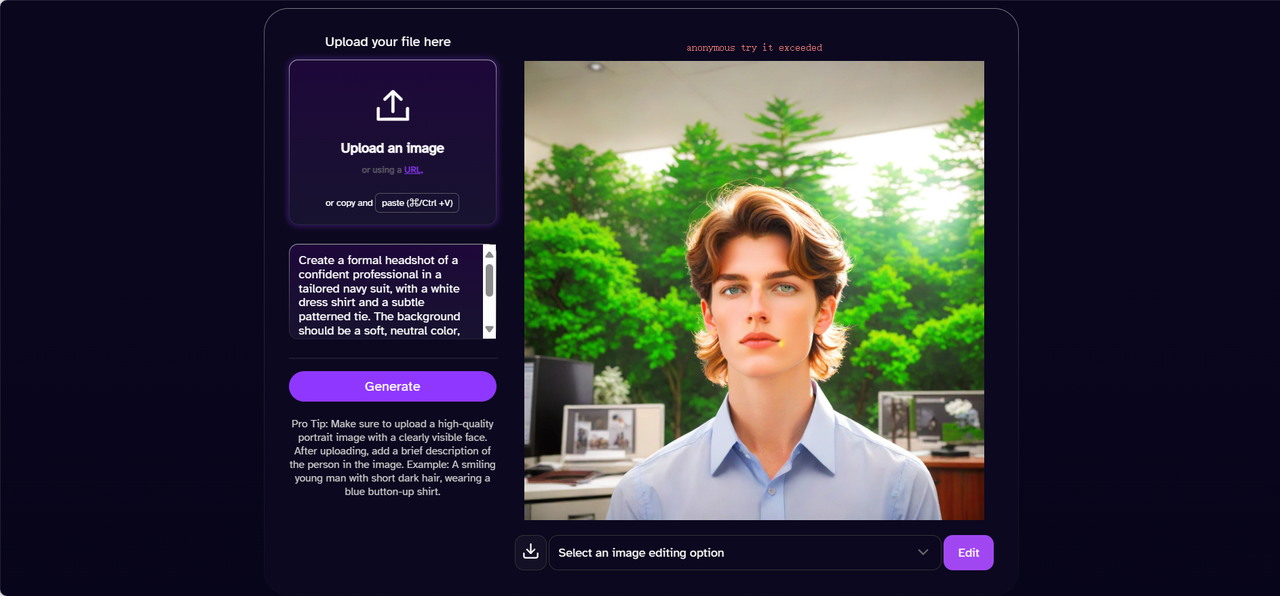Viewport: 1280px width, 596px height.
Task: Click the purple Generate button
Action: [392, 386]
